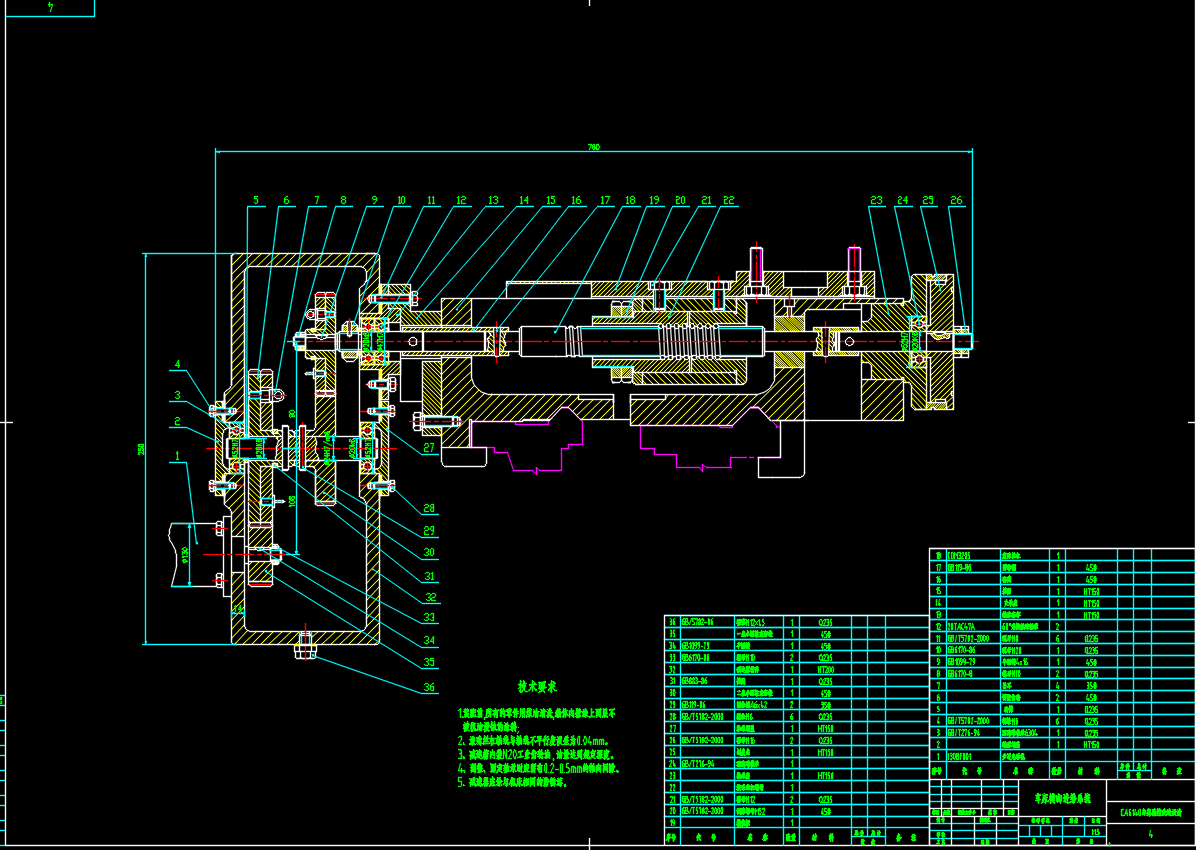Select part callout number 16
1196x850 pixels.
tap(575, 201)
